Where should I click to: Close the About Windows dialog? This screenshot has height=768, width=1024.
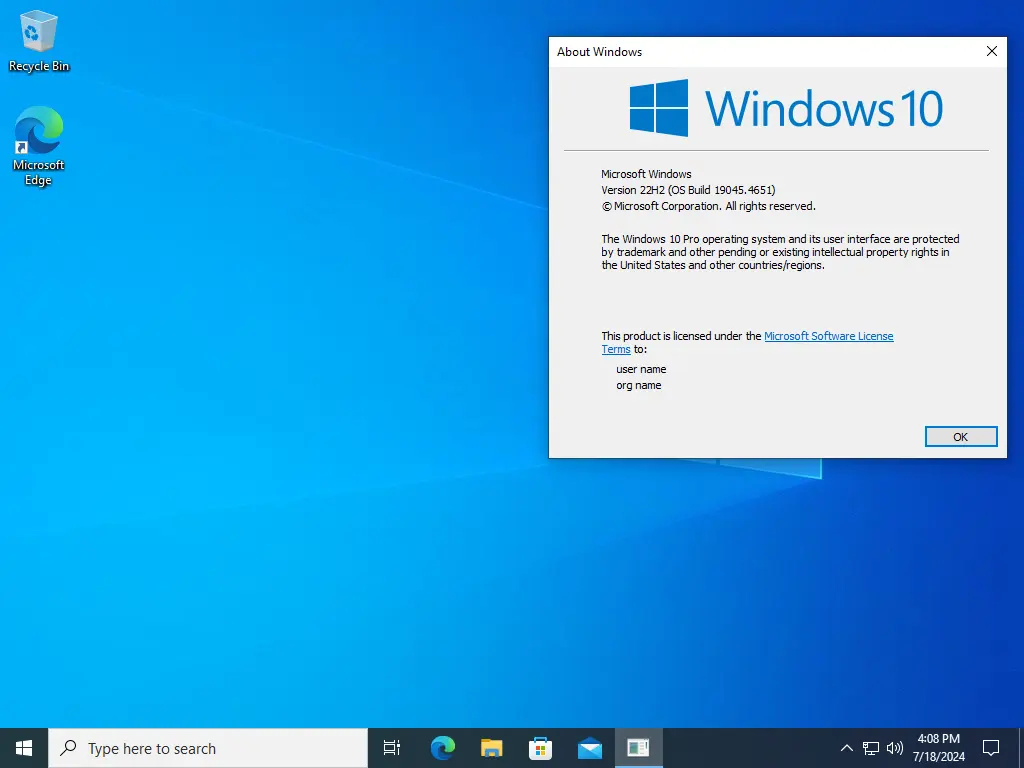coord(991,51)
